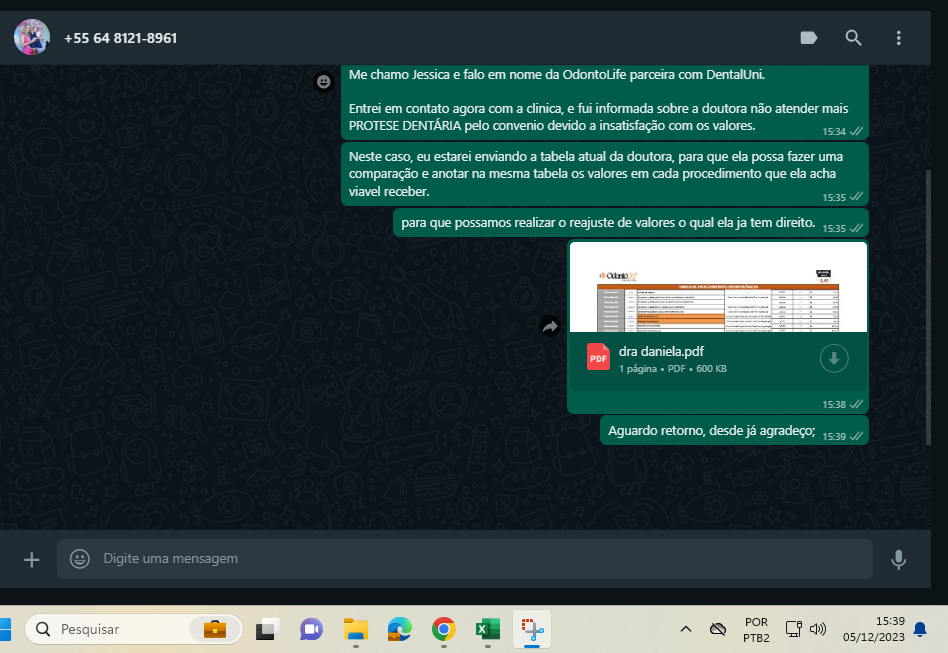Image resolution: width=948 pixels, height=653 pixels.
Task: Open the three-dot chat menu
Action: click(x=898, y=38)
